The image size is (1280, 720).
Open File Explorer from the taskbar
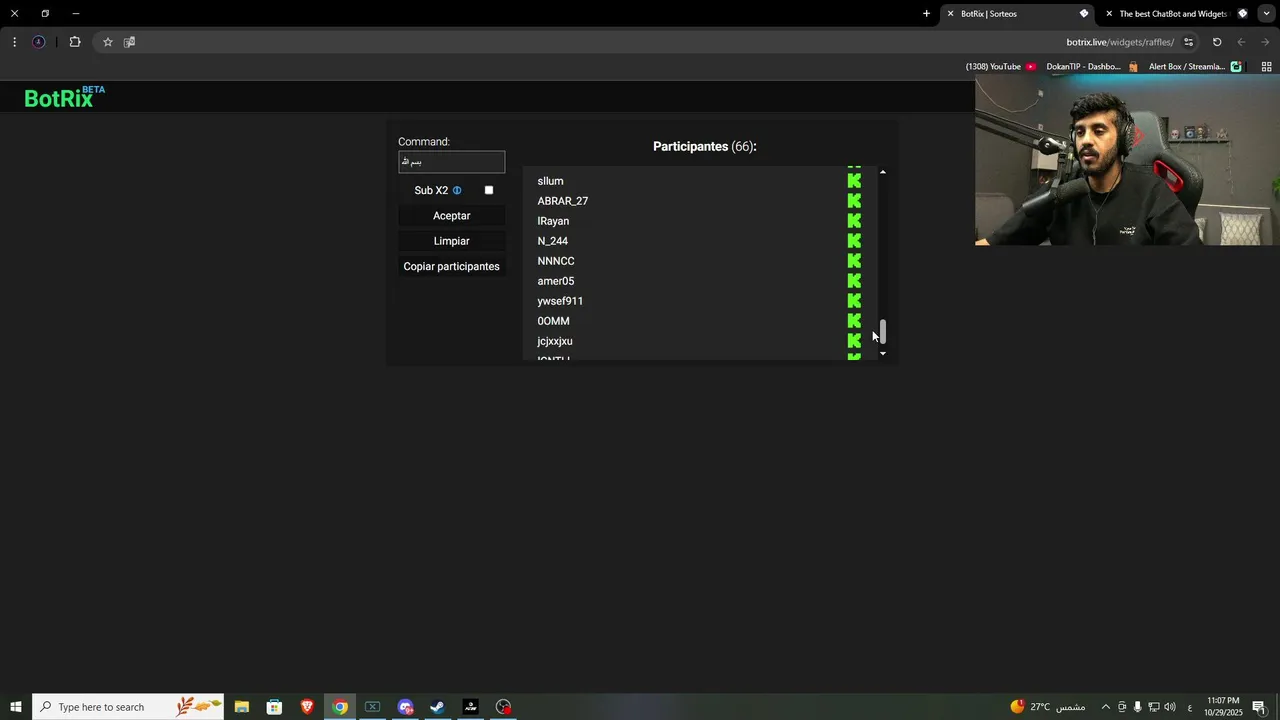tap(241, 707)
